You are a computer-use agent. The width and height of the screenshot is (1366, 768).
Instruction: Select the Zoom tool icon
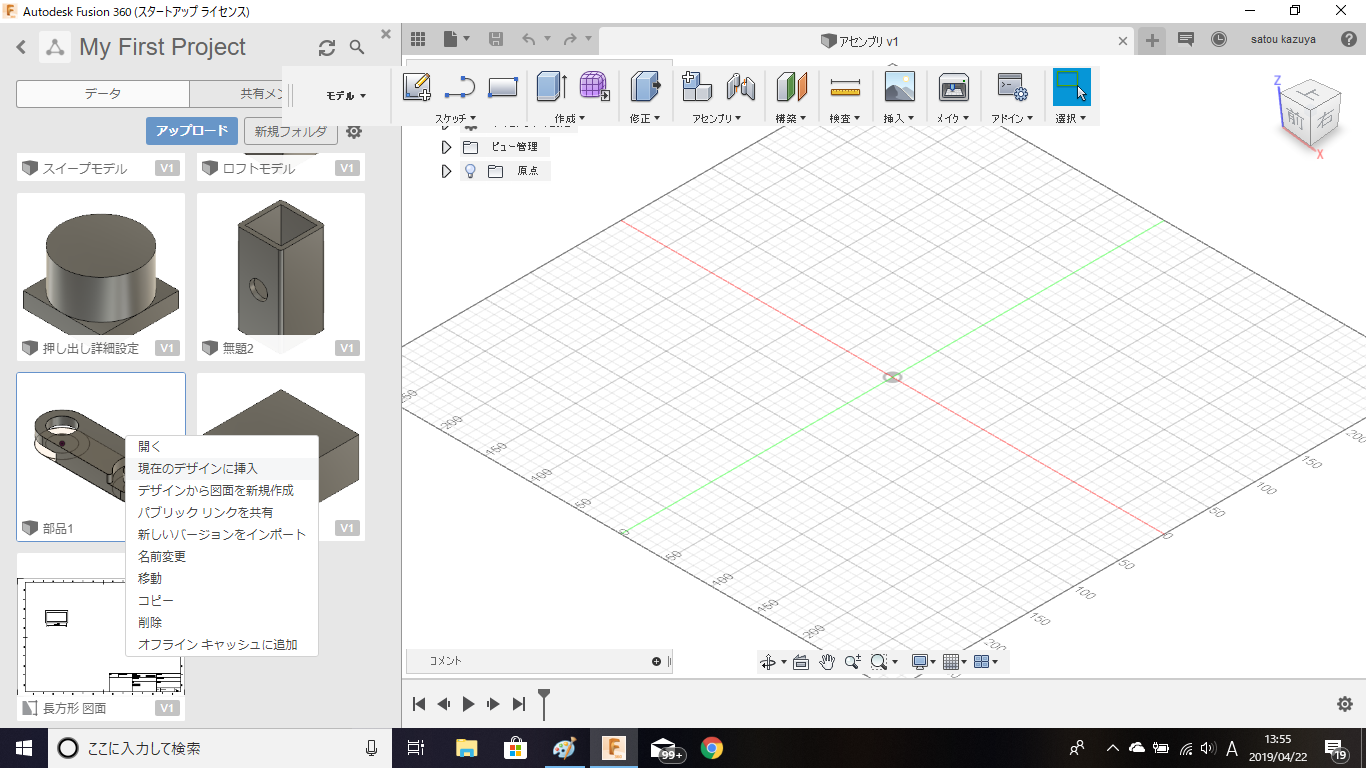pyautogui.click(x=852, y=661)
